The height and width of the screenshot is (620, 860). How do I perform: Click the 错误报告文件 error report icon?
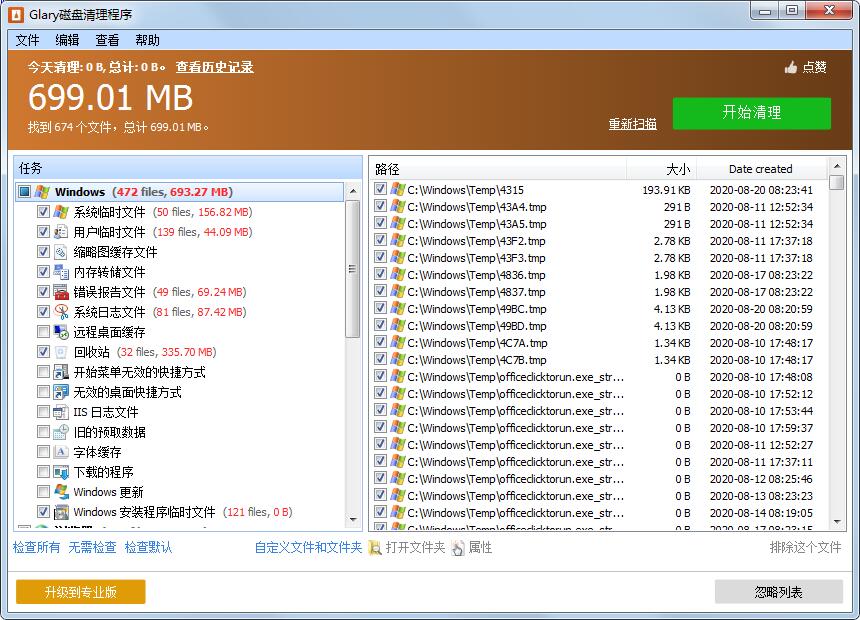[59, 292]
